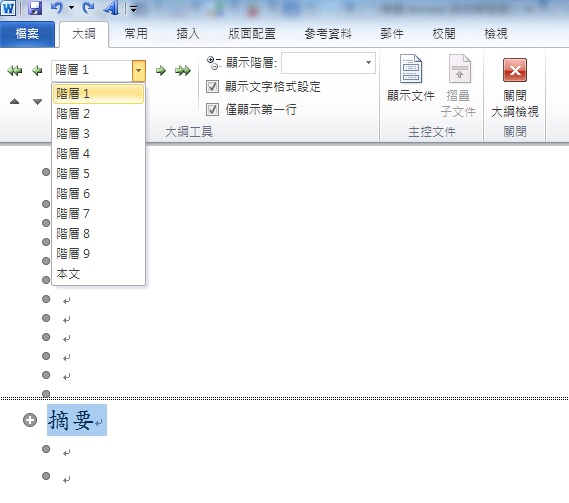Screen dimensions: 569x503
Task: Undo the last action
Action: coord(57,8)
